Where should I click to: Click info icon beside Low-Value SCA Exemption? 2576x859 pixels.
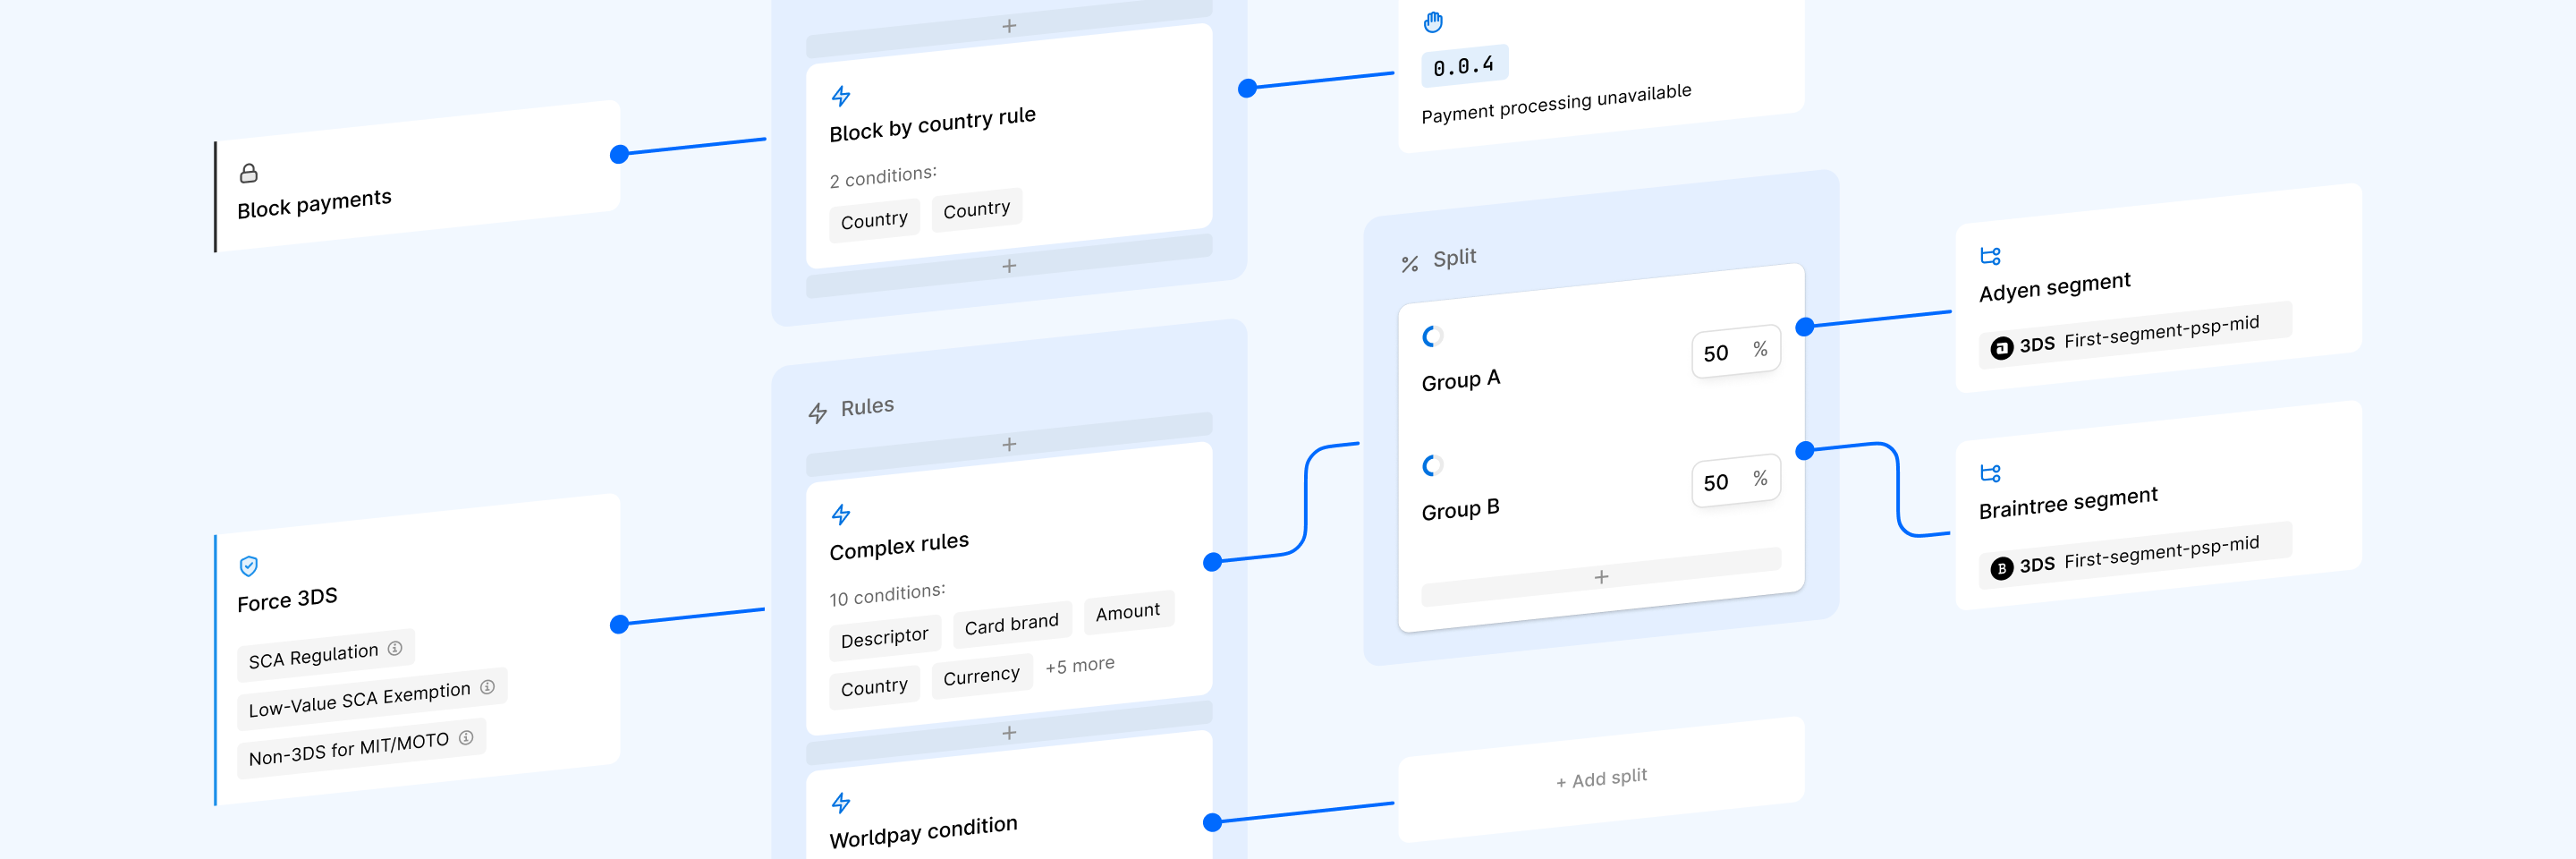487,687
